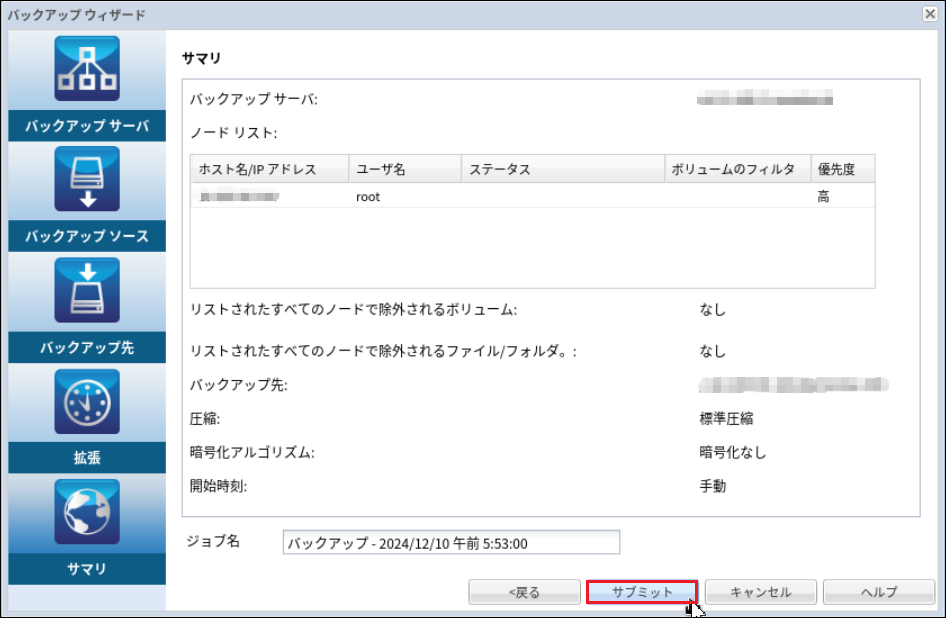Open the Summary globe icon step

tap(87, 512)
